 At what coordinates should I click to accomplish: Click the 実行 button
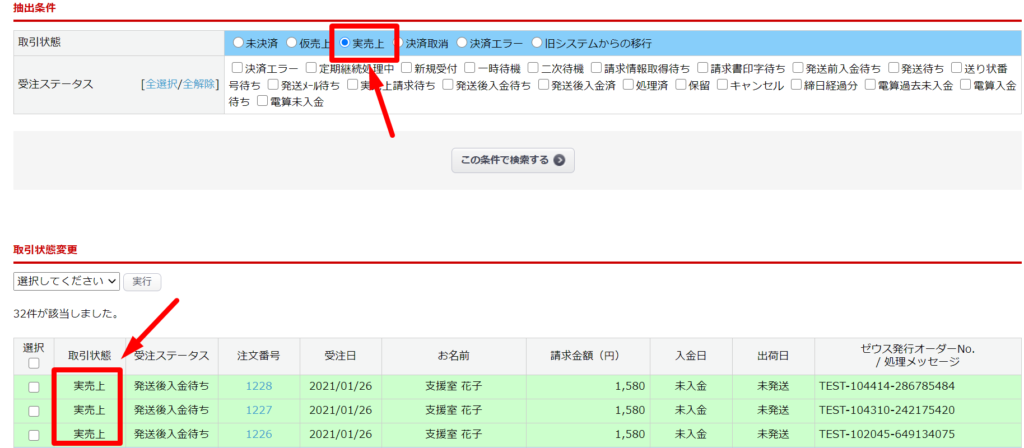[x=143, y=282]
